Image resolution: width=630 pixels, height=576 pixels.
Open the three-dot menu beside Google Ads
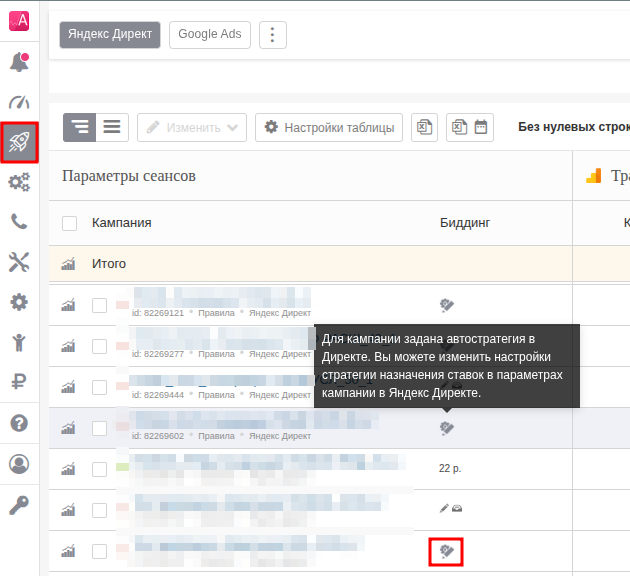273,34
